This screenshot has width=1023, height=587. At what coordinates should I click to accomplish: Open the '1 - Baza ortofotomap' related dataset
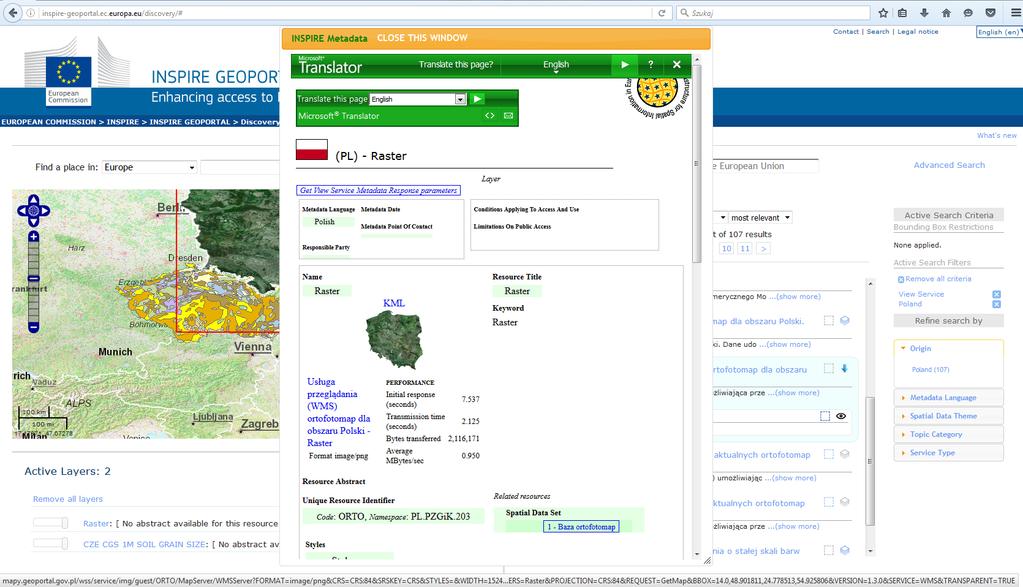tap(581, 526)
